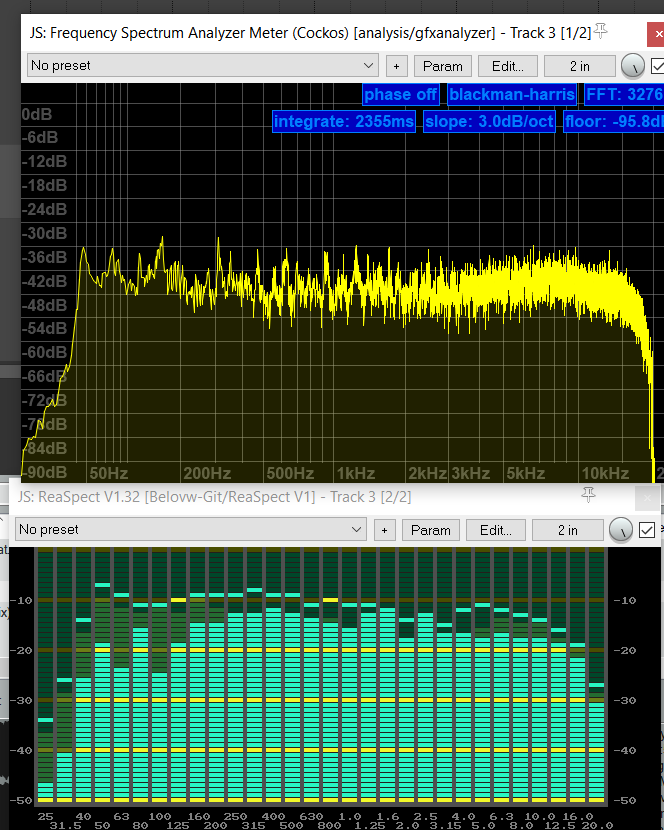The image size is (664, 830).
Task: Click the wet/dry mix knob in the analyzer
Action: pos(632,66)
